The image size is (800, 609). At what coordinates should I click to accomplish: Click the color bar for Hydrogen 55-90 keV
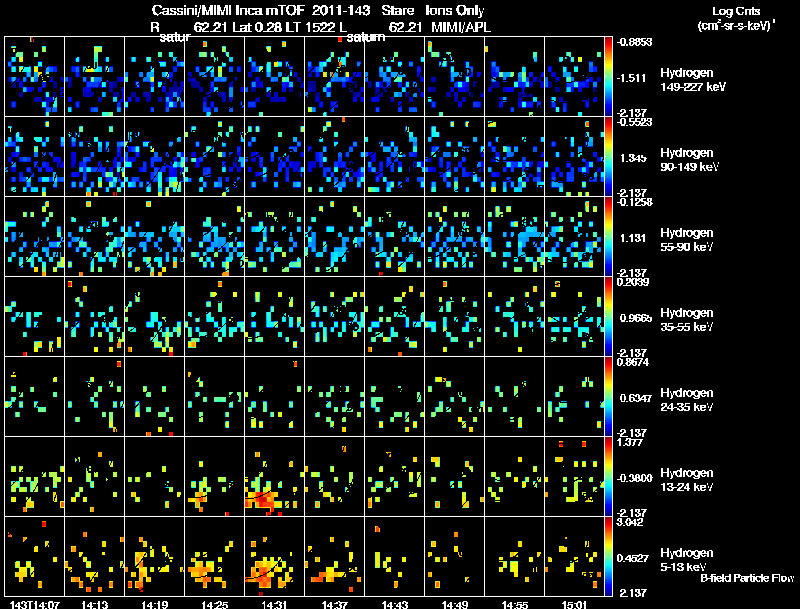(608, 237)
